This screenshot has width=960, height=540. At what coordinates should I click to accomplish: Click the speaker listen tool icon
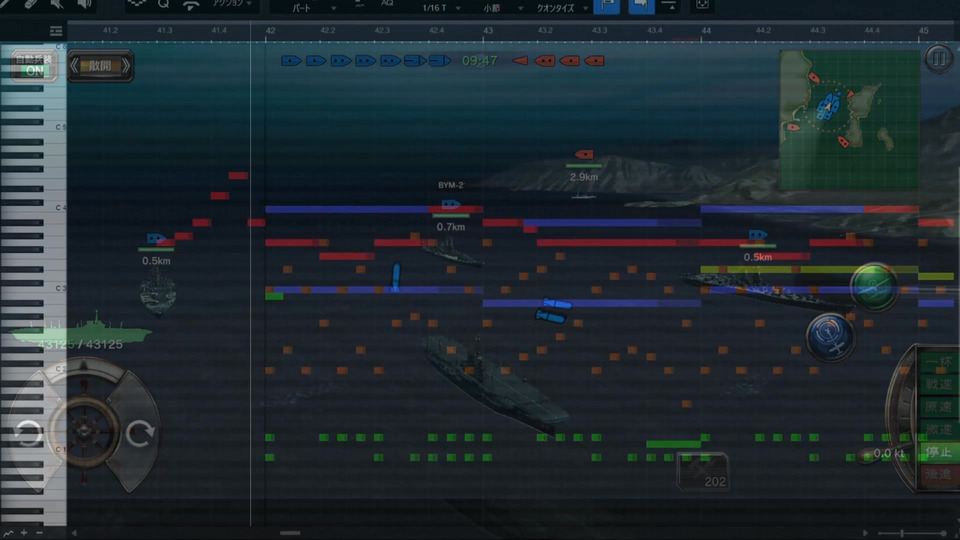click(84, 4)
